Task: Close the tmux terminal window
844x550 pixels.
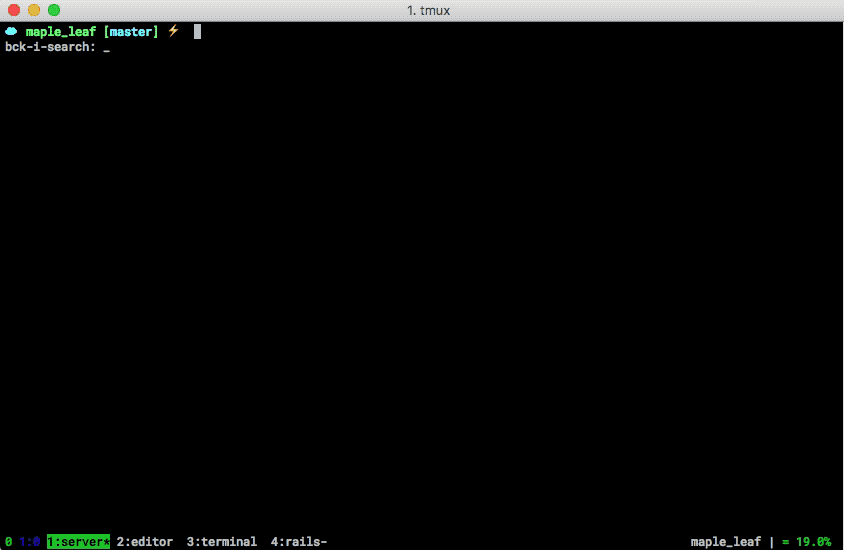Action: (14, 10)
